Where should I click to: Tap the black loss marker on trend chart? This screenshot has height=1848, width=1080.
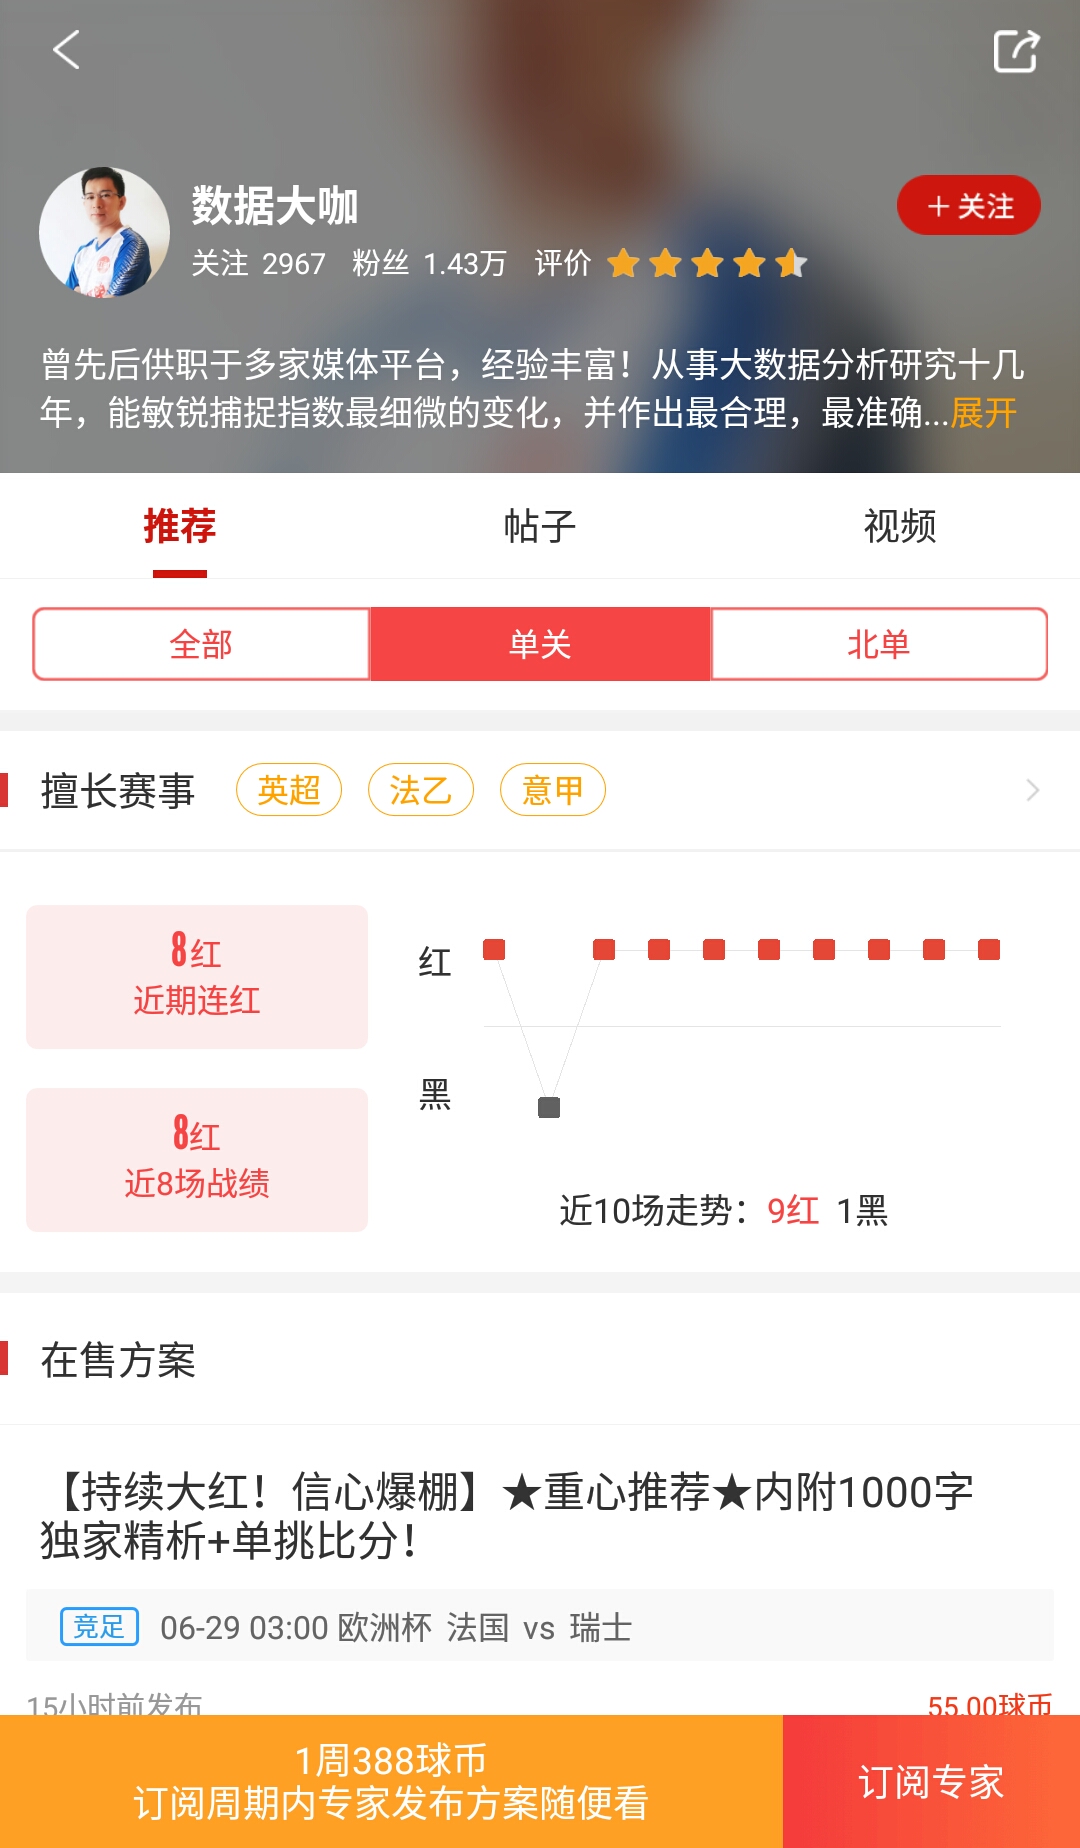tap(549, 1107)
